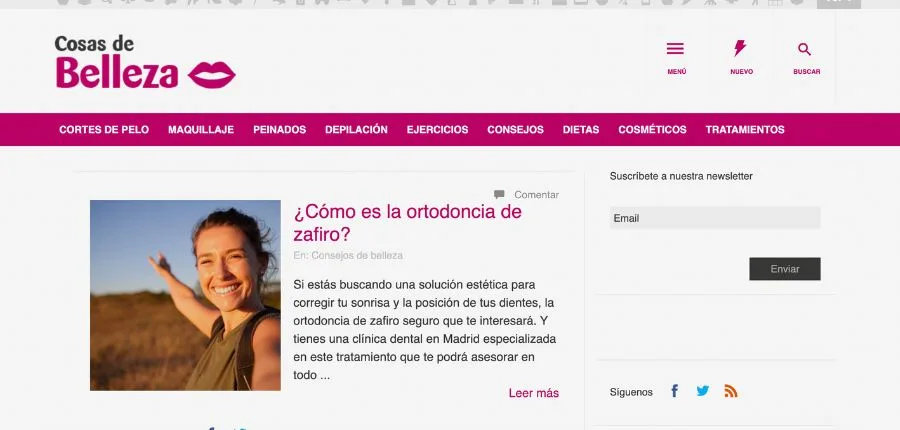Go to Cortes de Pelo section
This screenshot has height=430, width=900.
tap(104, 130)
